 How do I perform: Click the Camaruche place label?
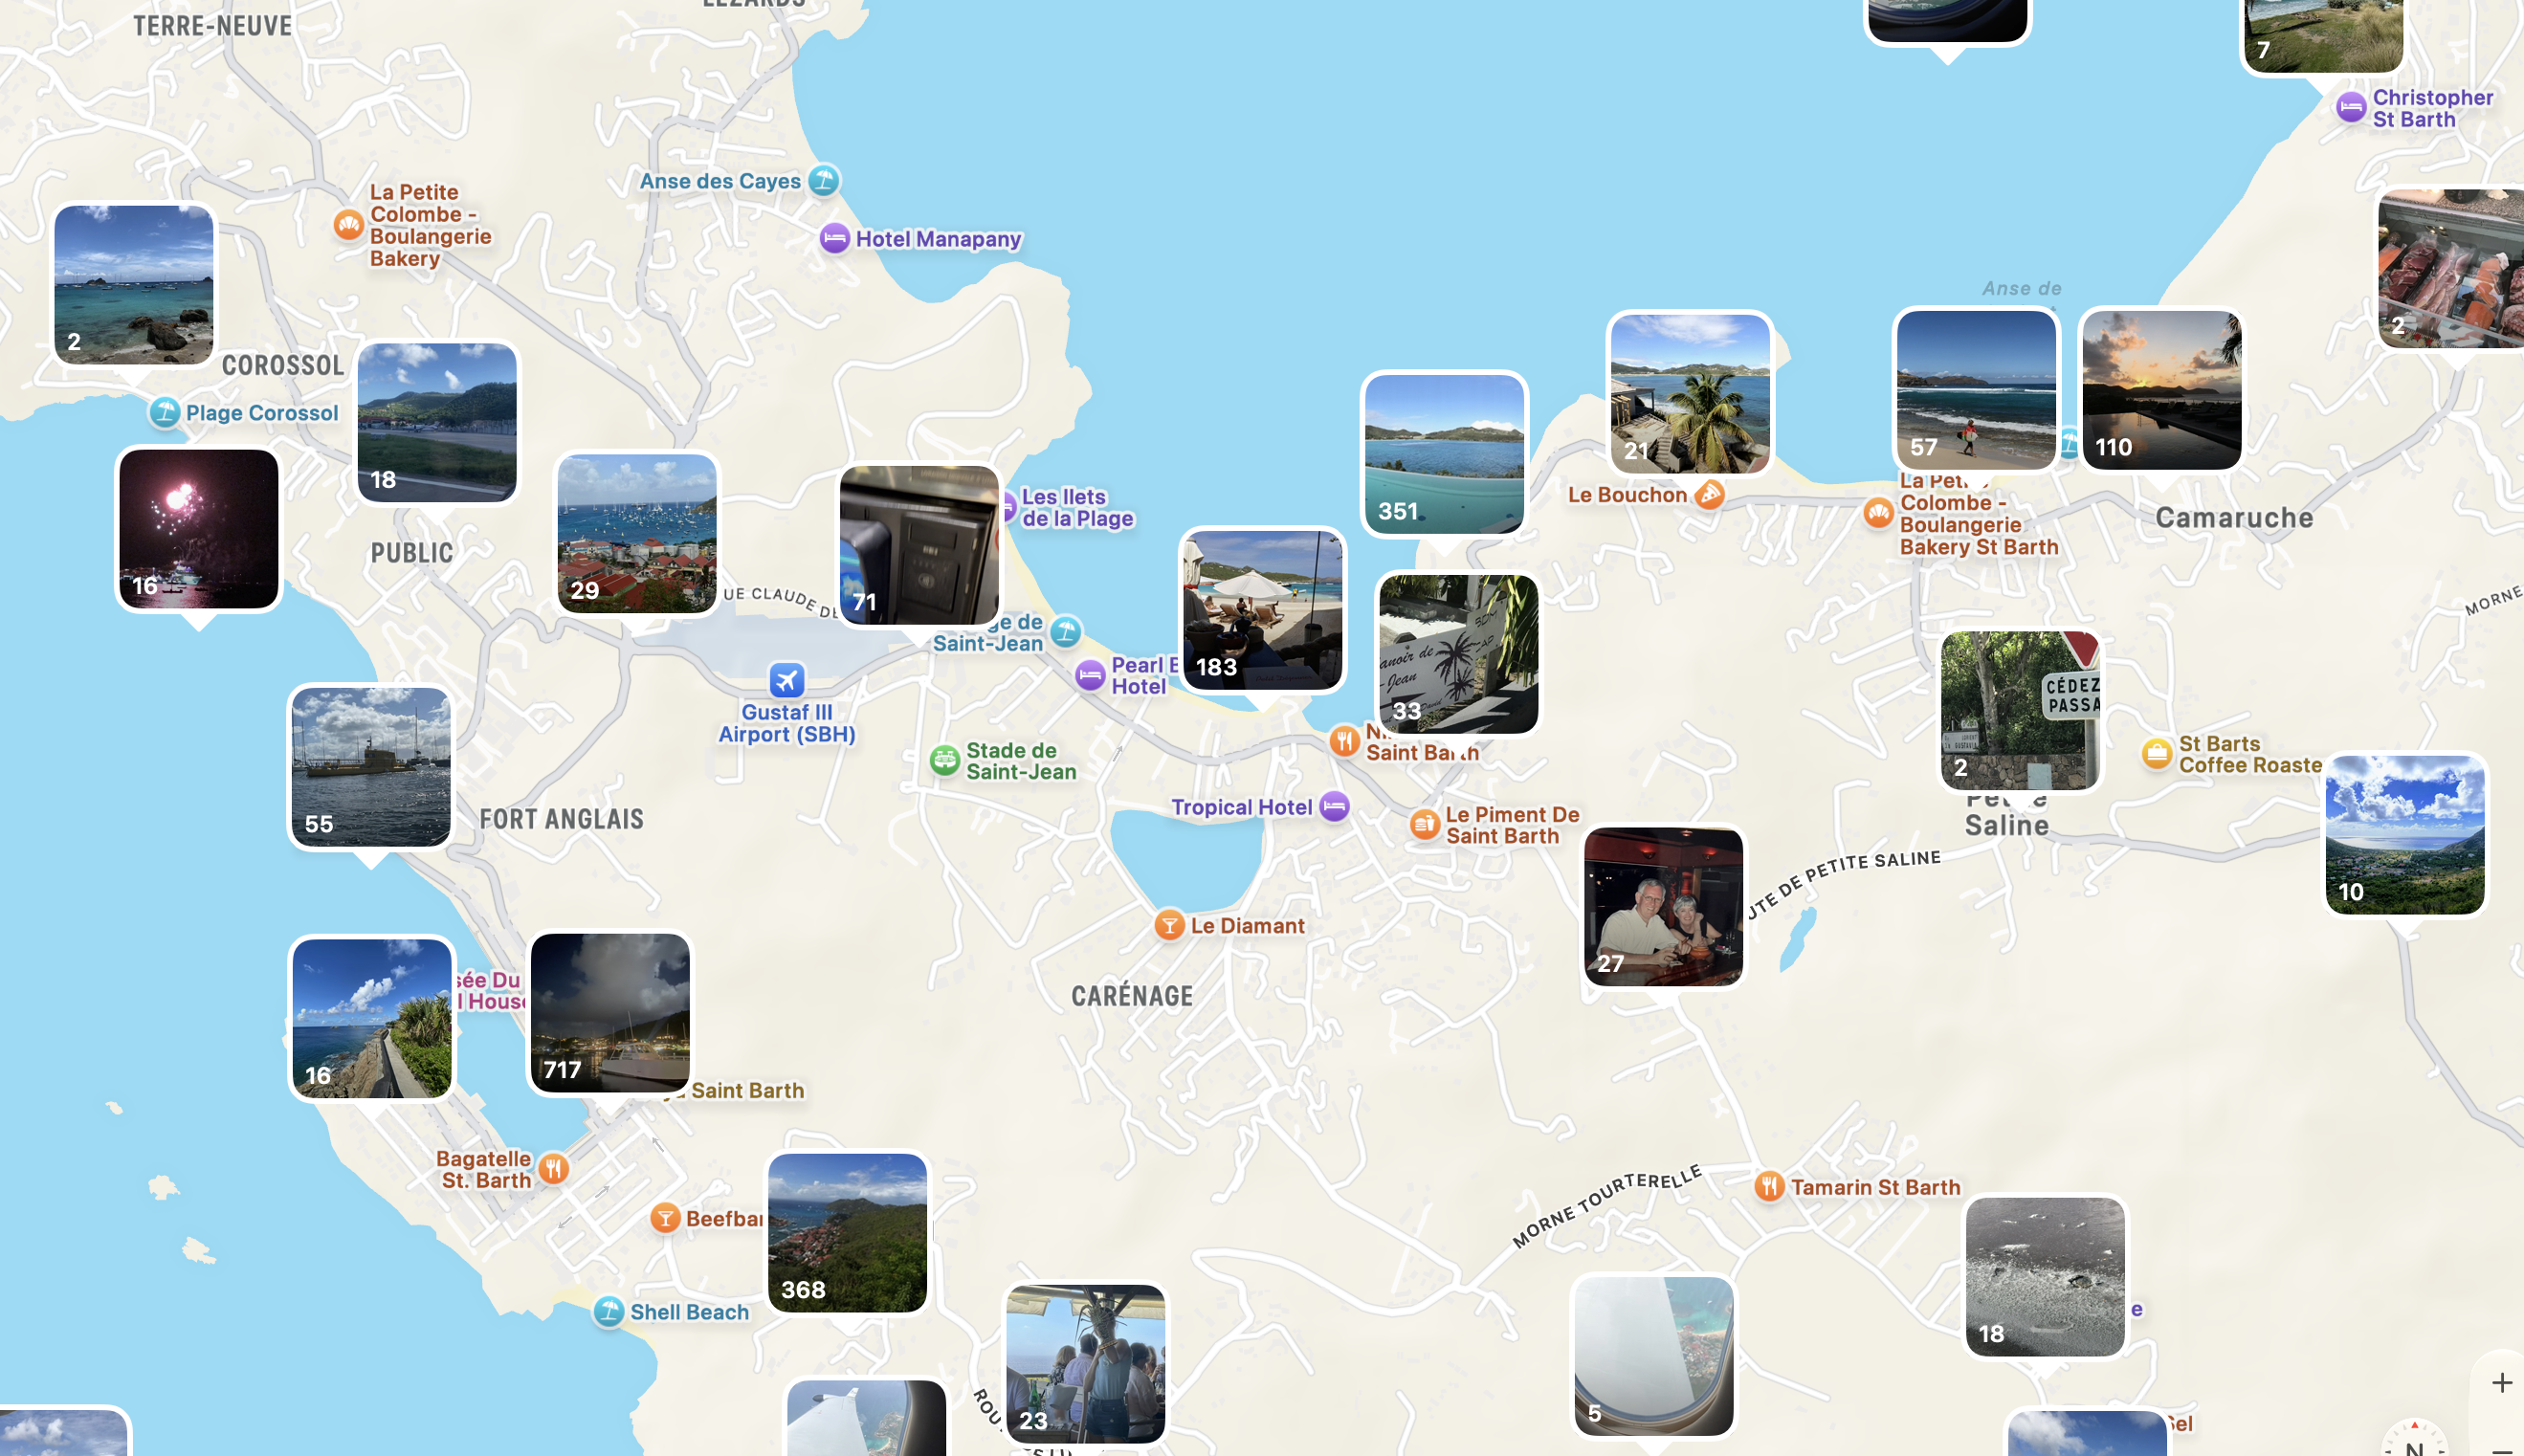tap(2235, 517)
